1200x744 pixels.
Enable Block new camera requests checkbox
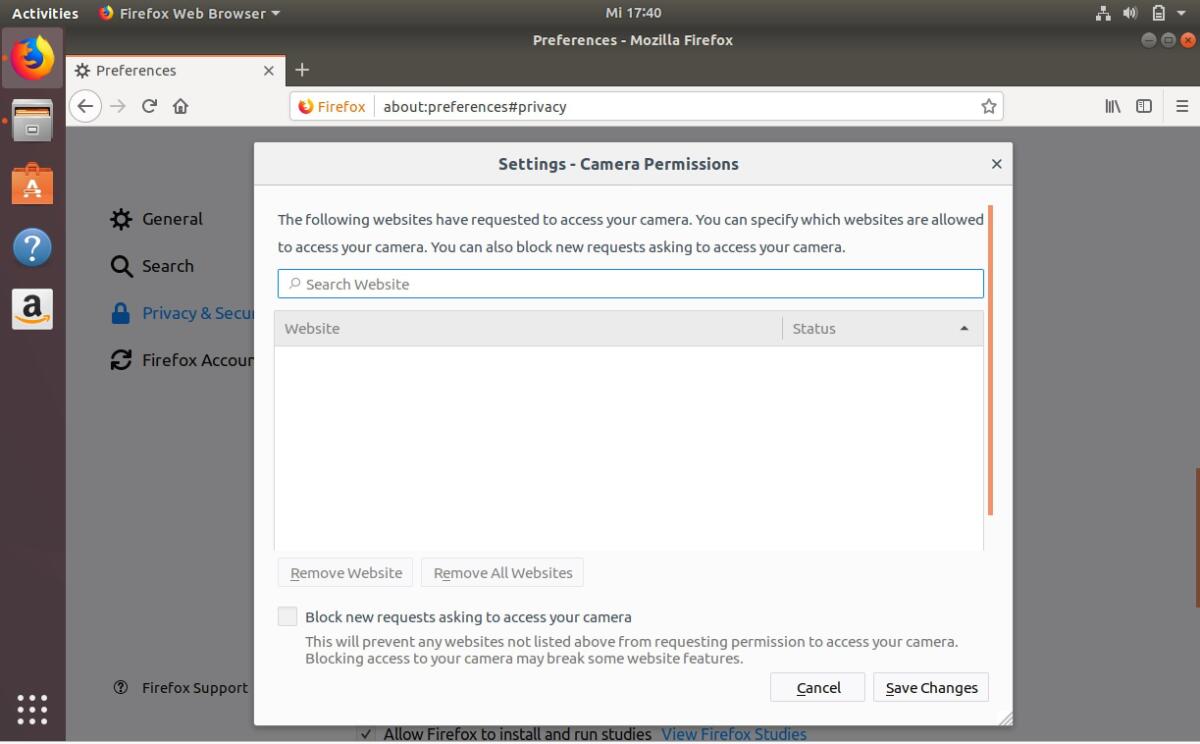pyautogui.click(x=288, y=617)
